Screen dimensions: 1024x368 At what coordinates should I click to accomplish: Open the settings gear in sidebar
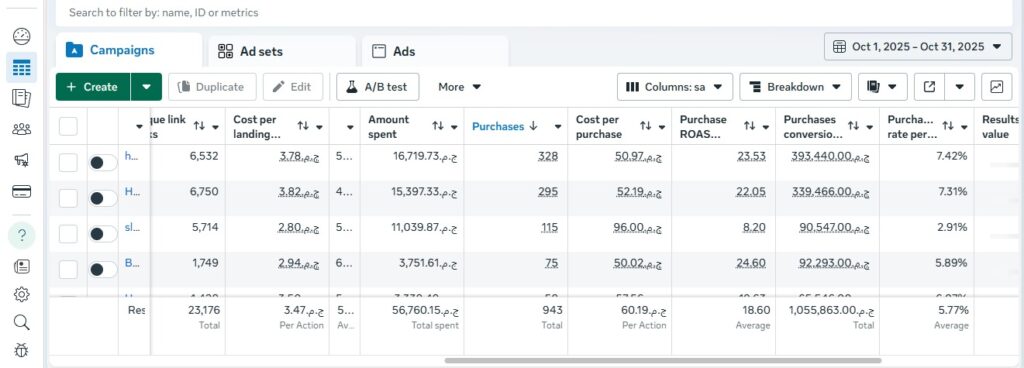pyautogui.click(x=22, y=295)
